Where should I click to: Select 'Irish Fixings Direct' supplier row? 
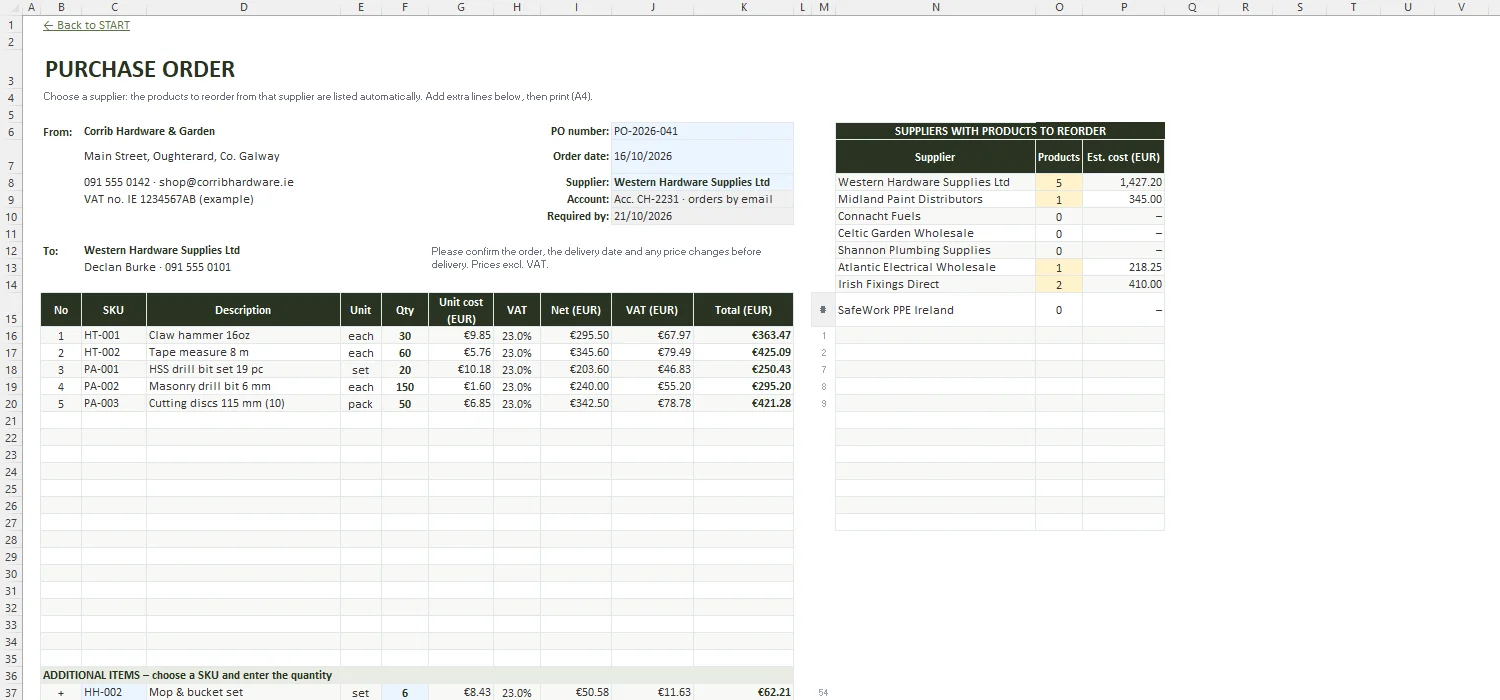[x=935, y=284]
